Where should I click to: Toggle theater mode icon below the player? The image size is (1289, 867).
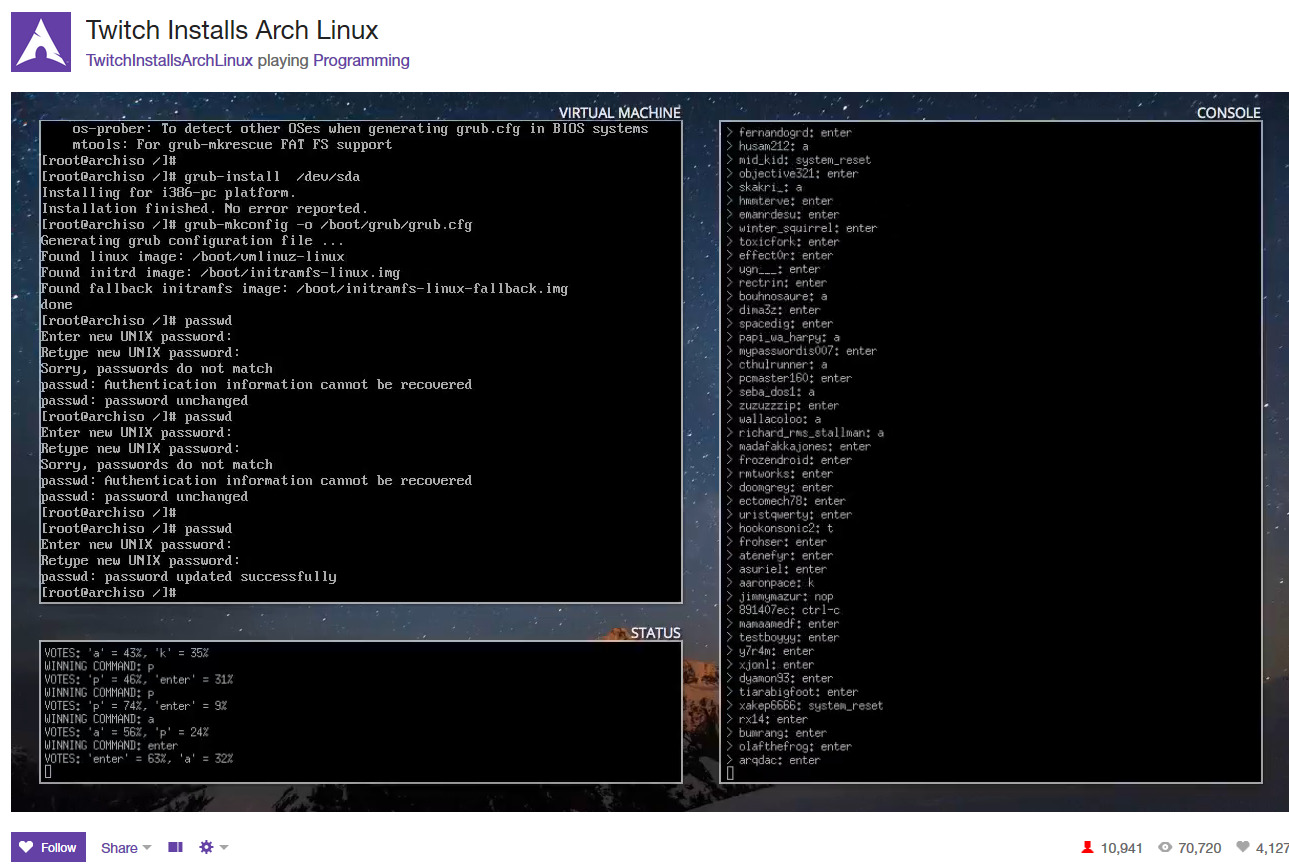[175, 847]
